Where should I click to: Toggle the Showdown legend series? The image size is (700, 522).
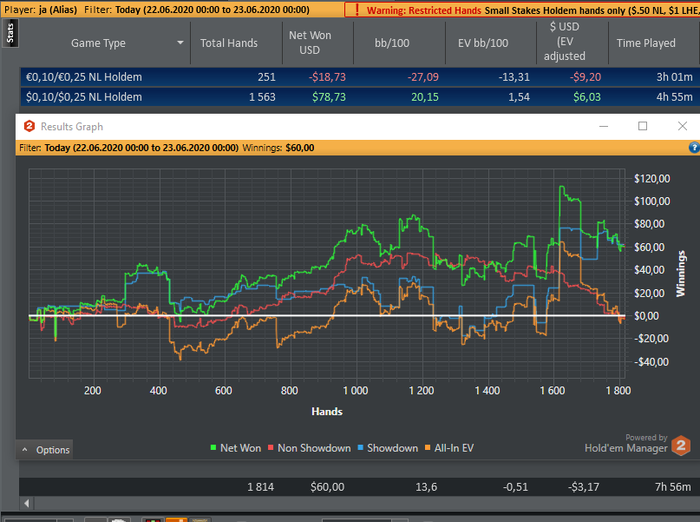(x=388, y=448)
